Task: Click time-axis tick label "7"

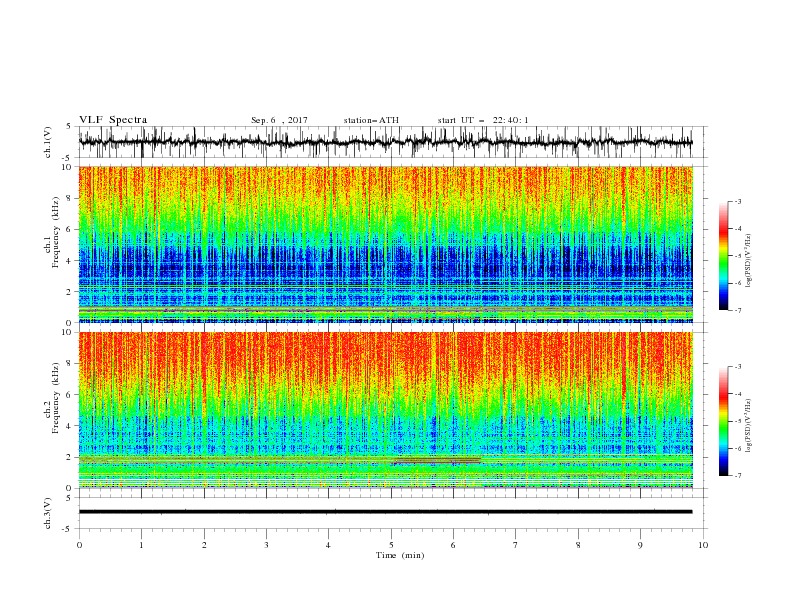Action: (516, 545)
